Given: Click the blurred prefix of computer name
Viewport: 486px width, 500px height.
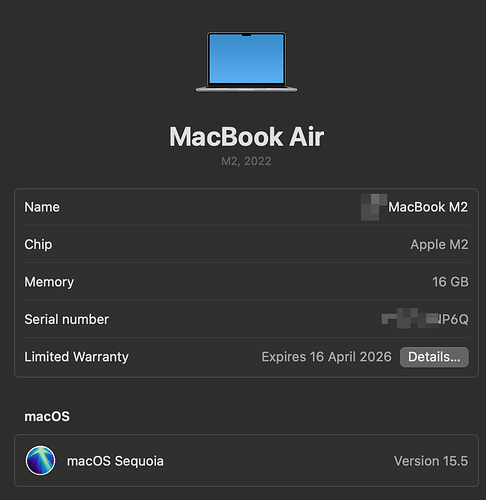Looking at the screenshot, I should coord(374,207).
